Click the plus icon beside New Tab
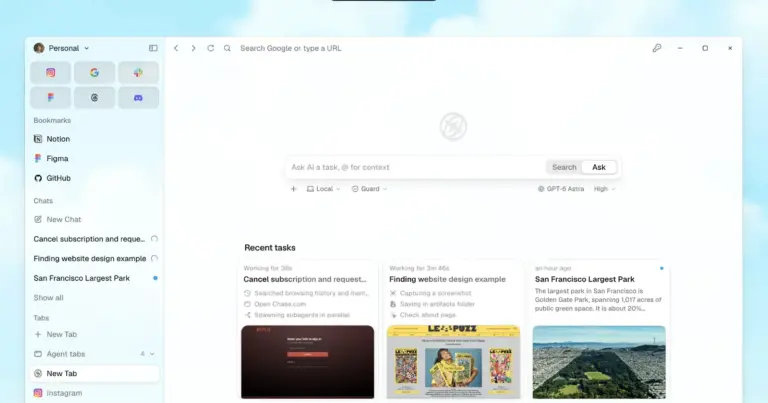 pos(38,334)
